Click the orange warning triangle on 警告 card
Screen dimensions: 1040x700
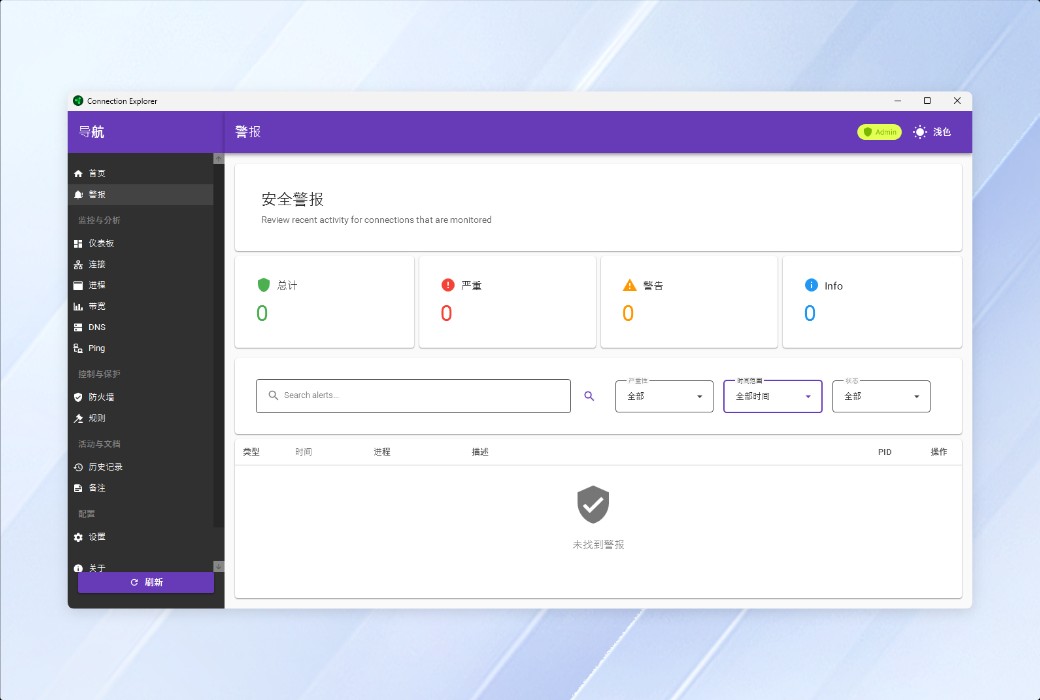[x=629, y=285]
